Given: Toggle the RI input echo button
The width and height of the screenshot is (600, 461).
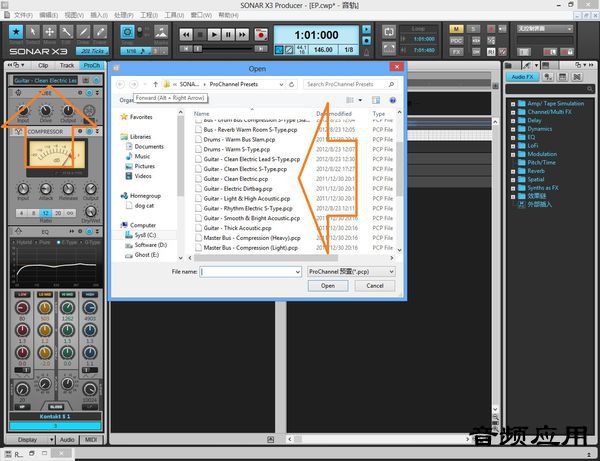Looking at the screenshot, I should pos(491,52).
